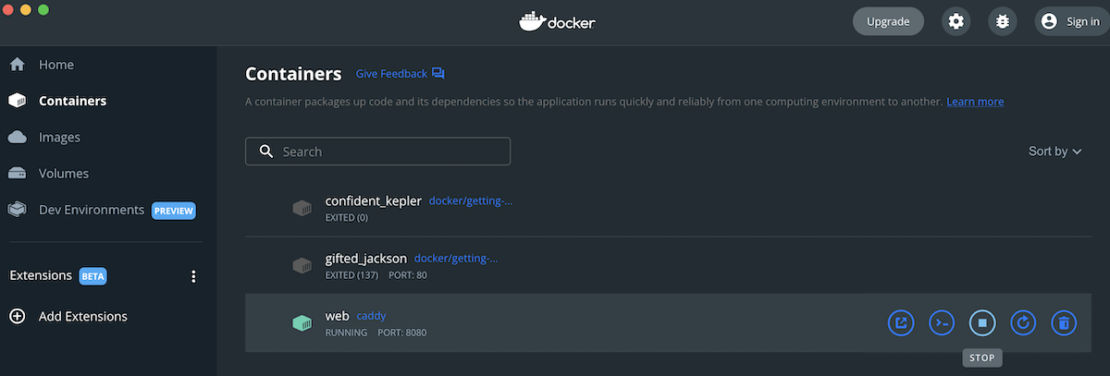Click the gifted_jackson container icon
The height and width of the screenshot is (376, 1110).
pos(302,266)
